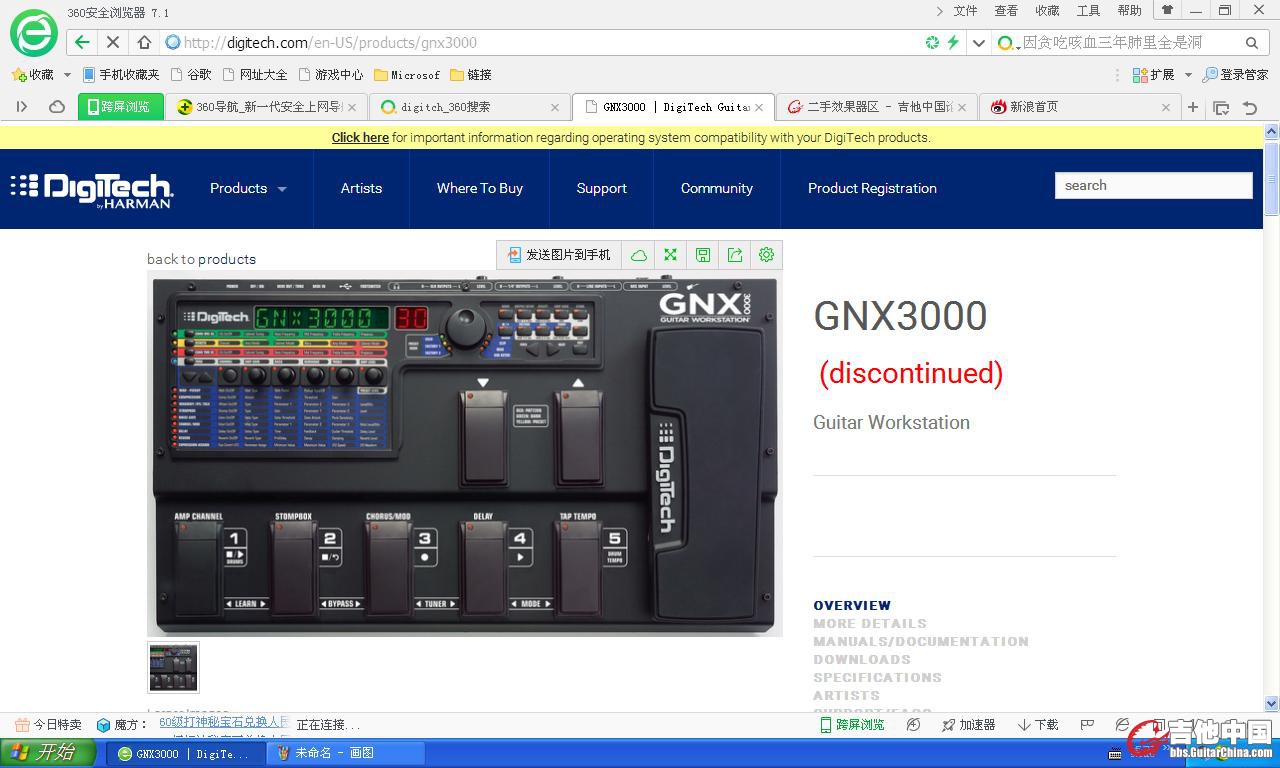Click the DigiTech by Harman logo

click(x=92, y=189)
